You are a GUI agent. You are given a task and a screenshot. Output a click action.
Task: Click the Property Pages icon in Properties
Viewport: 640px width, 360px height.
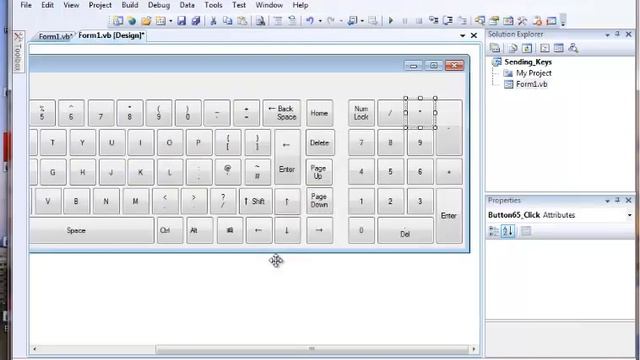coord(526,231)
